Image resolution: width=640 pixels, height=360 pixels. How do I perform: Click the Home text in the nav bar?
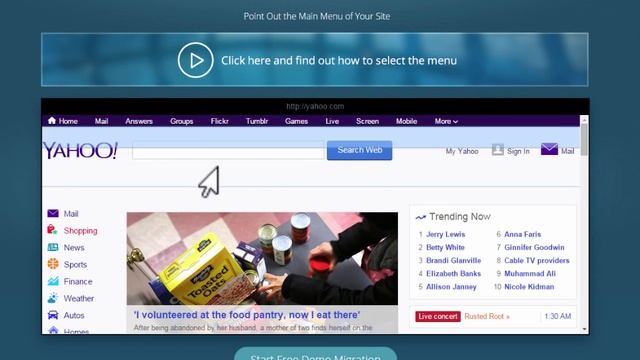pos(68,121)
